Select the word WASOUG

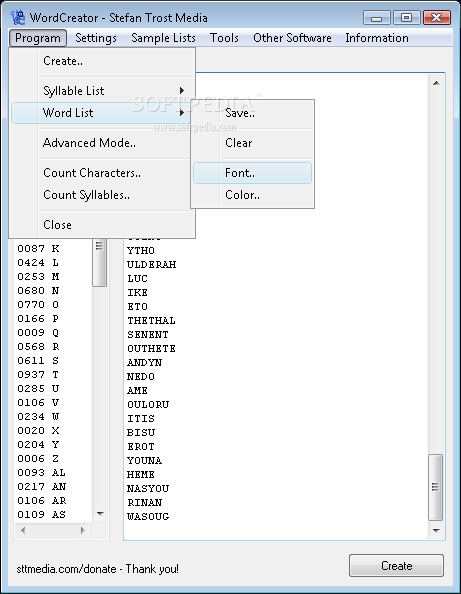[x=148, y=516]
